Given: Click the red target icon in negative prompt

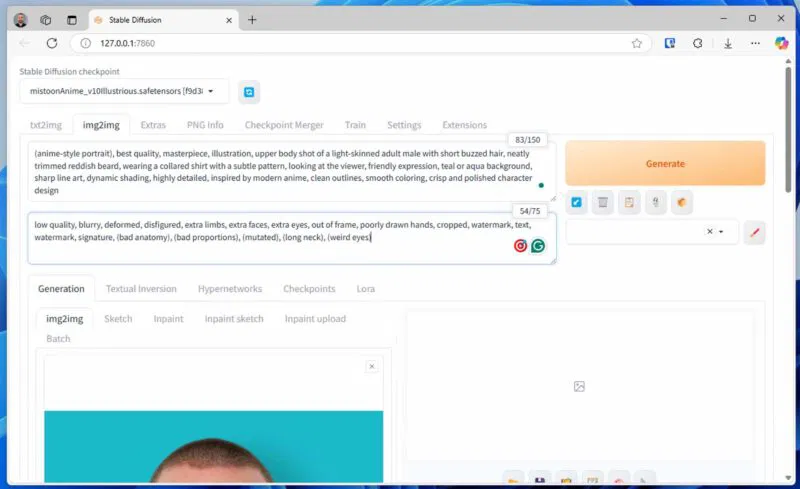Looking at the screenshot, I should [x=520, y=246].
